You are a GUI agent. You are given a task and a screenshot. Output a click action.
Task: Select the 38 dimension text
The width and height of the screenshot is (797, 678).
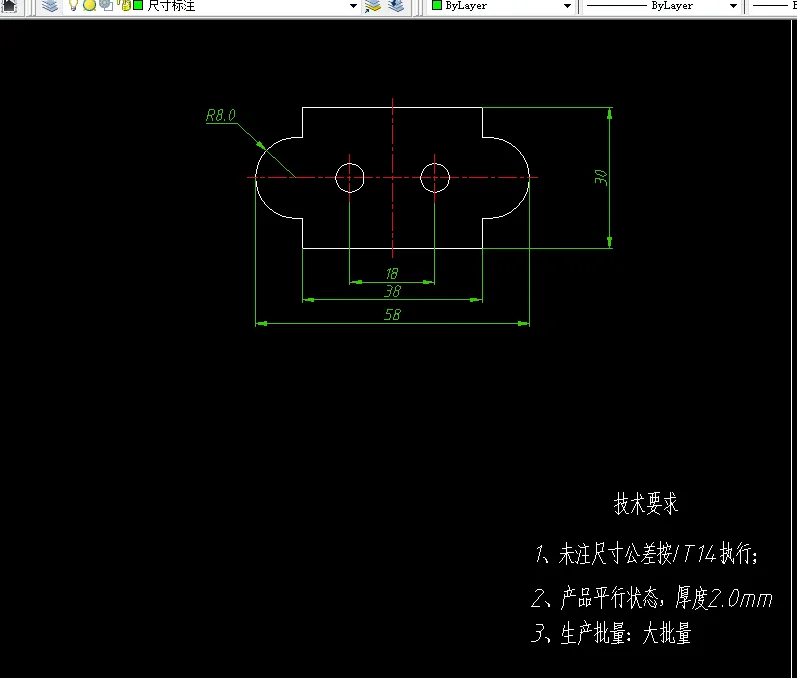click(392, 291)
